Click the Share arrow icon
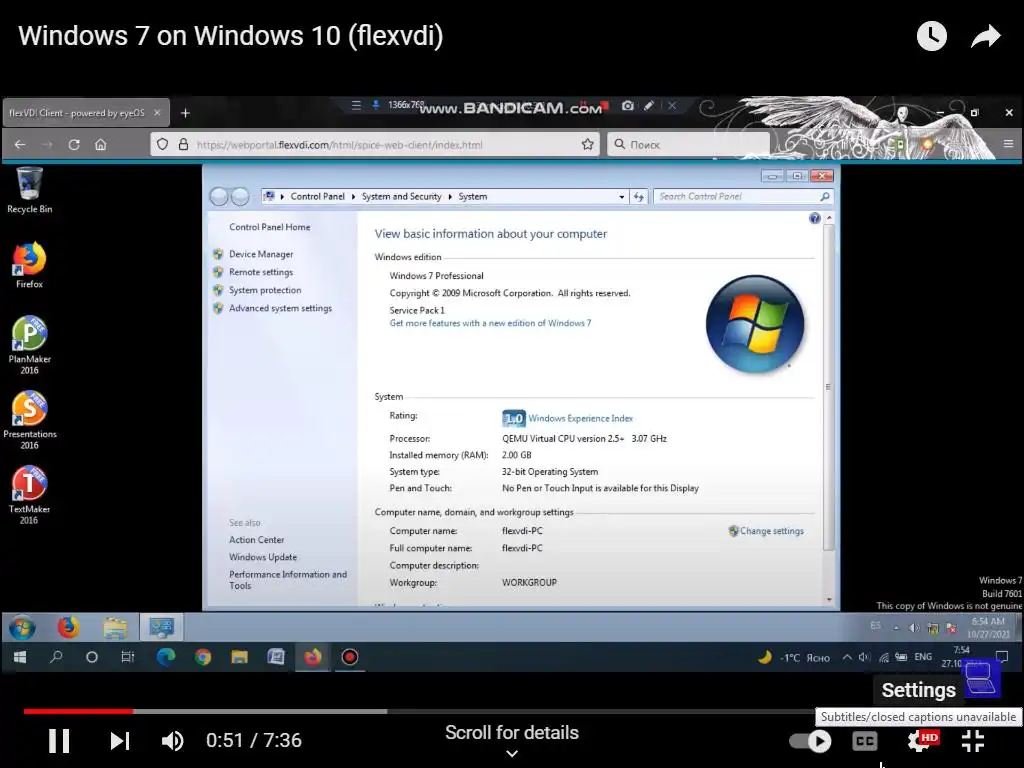Screen dimensions: 1024x768 [x=985, y=36]
